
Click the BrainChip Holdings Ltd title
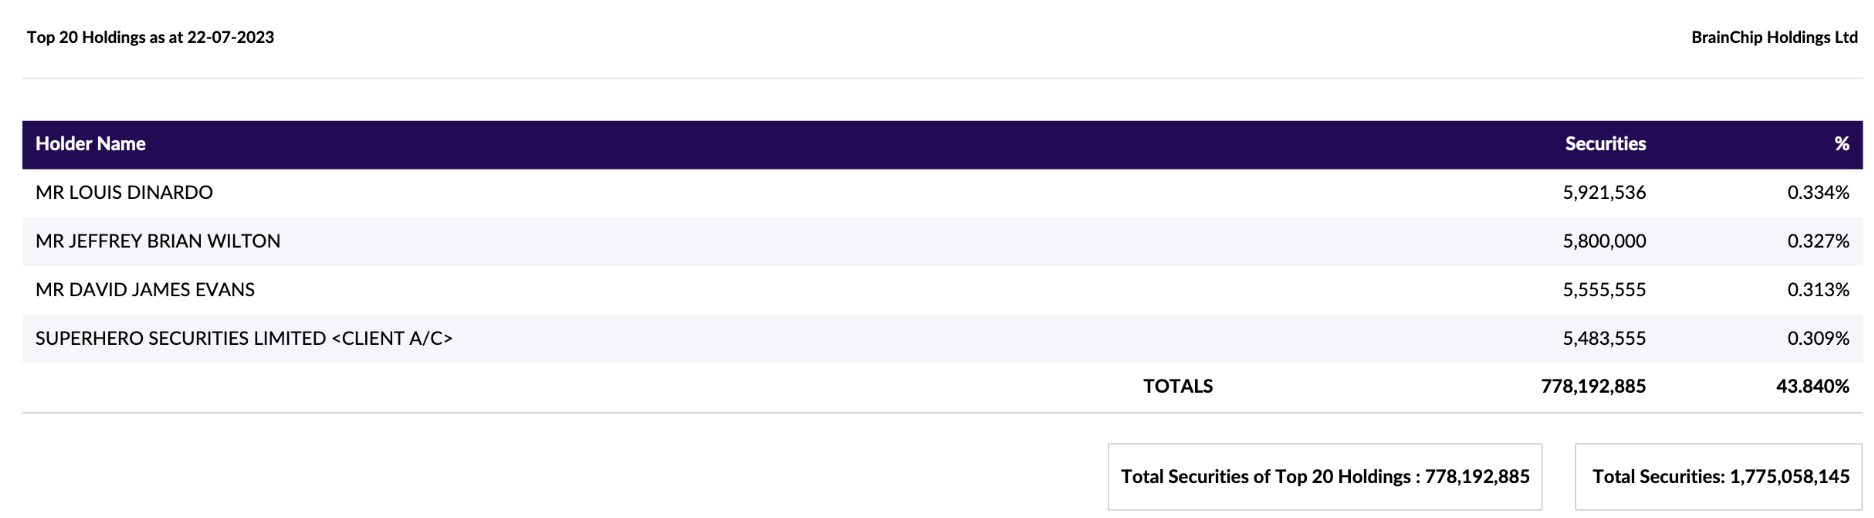(1774, 37)
